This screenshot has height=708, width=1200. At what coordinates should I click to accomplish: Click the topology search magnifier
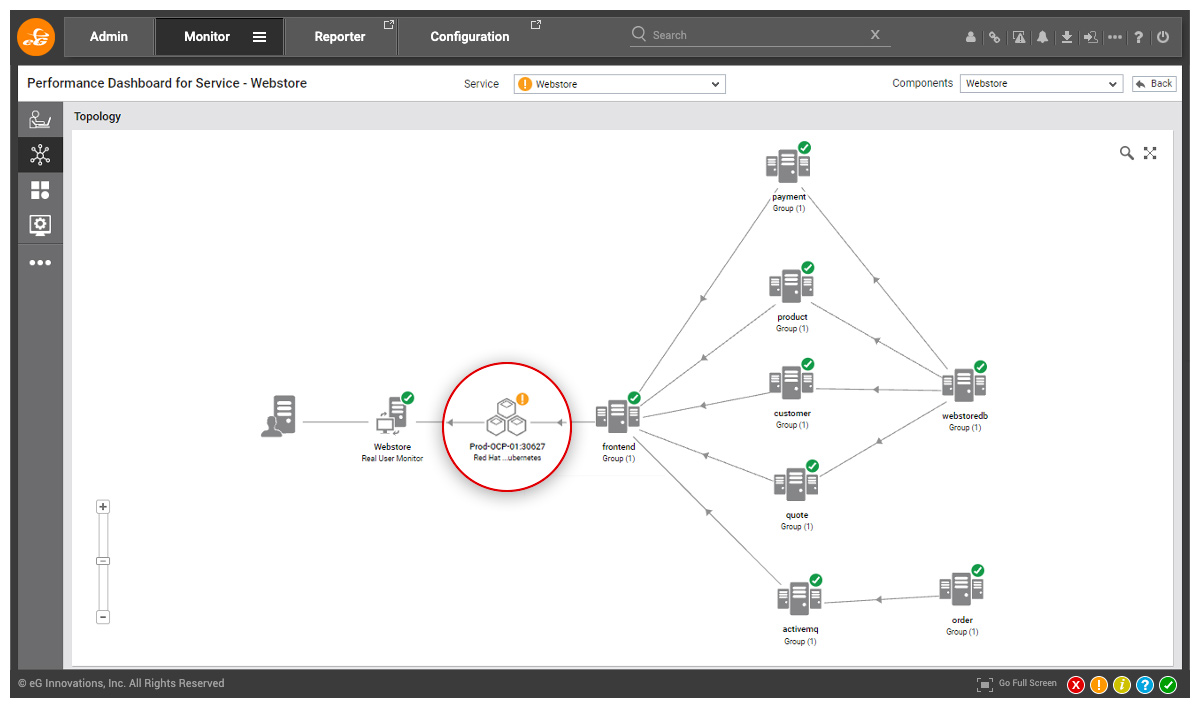[1127, 153]
